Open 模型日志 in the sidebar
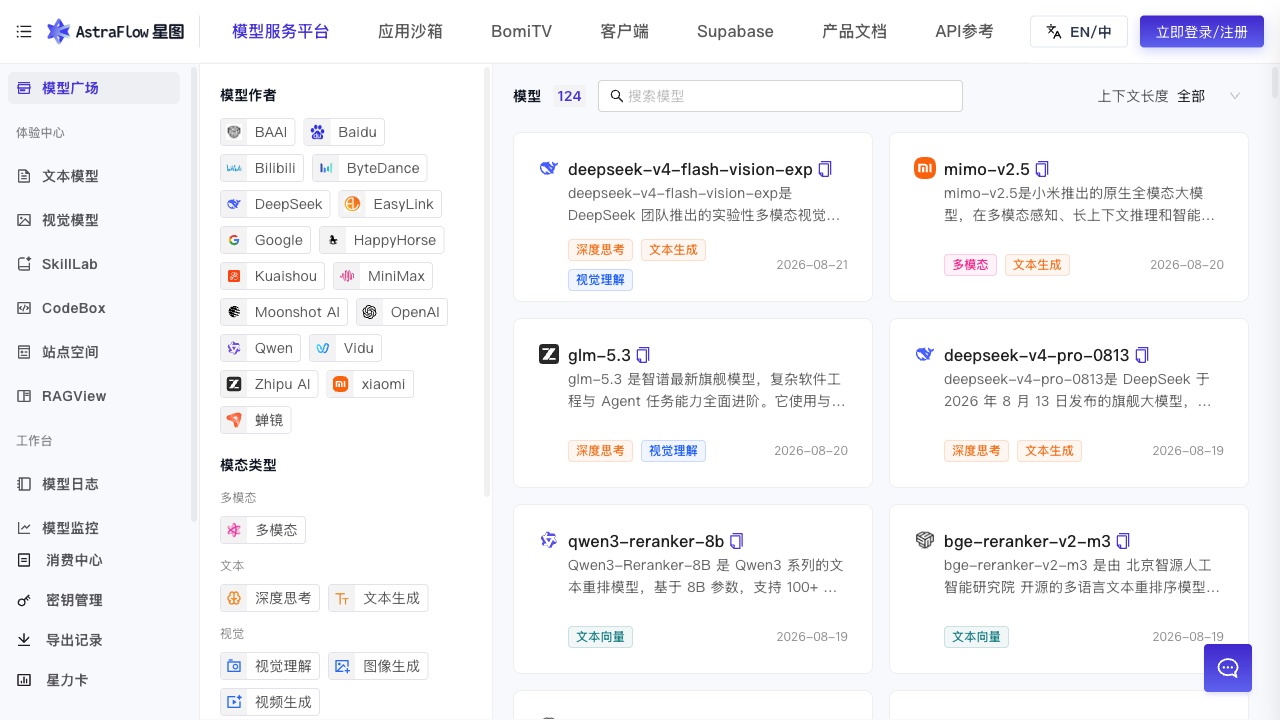 point(94,484)
